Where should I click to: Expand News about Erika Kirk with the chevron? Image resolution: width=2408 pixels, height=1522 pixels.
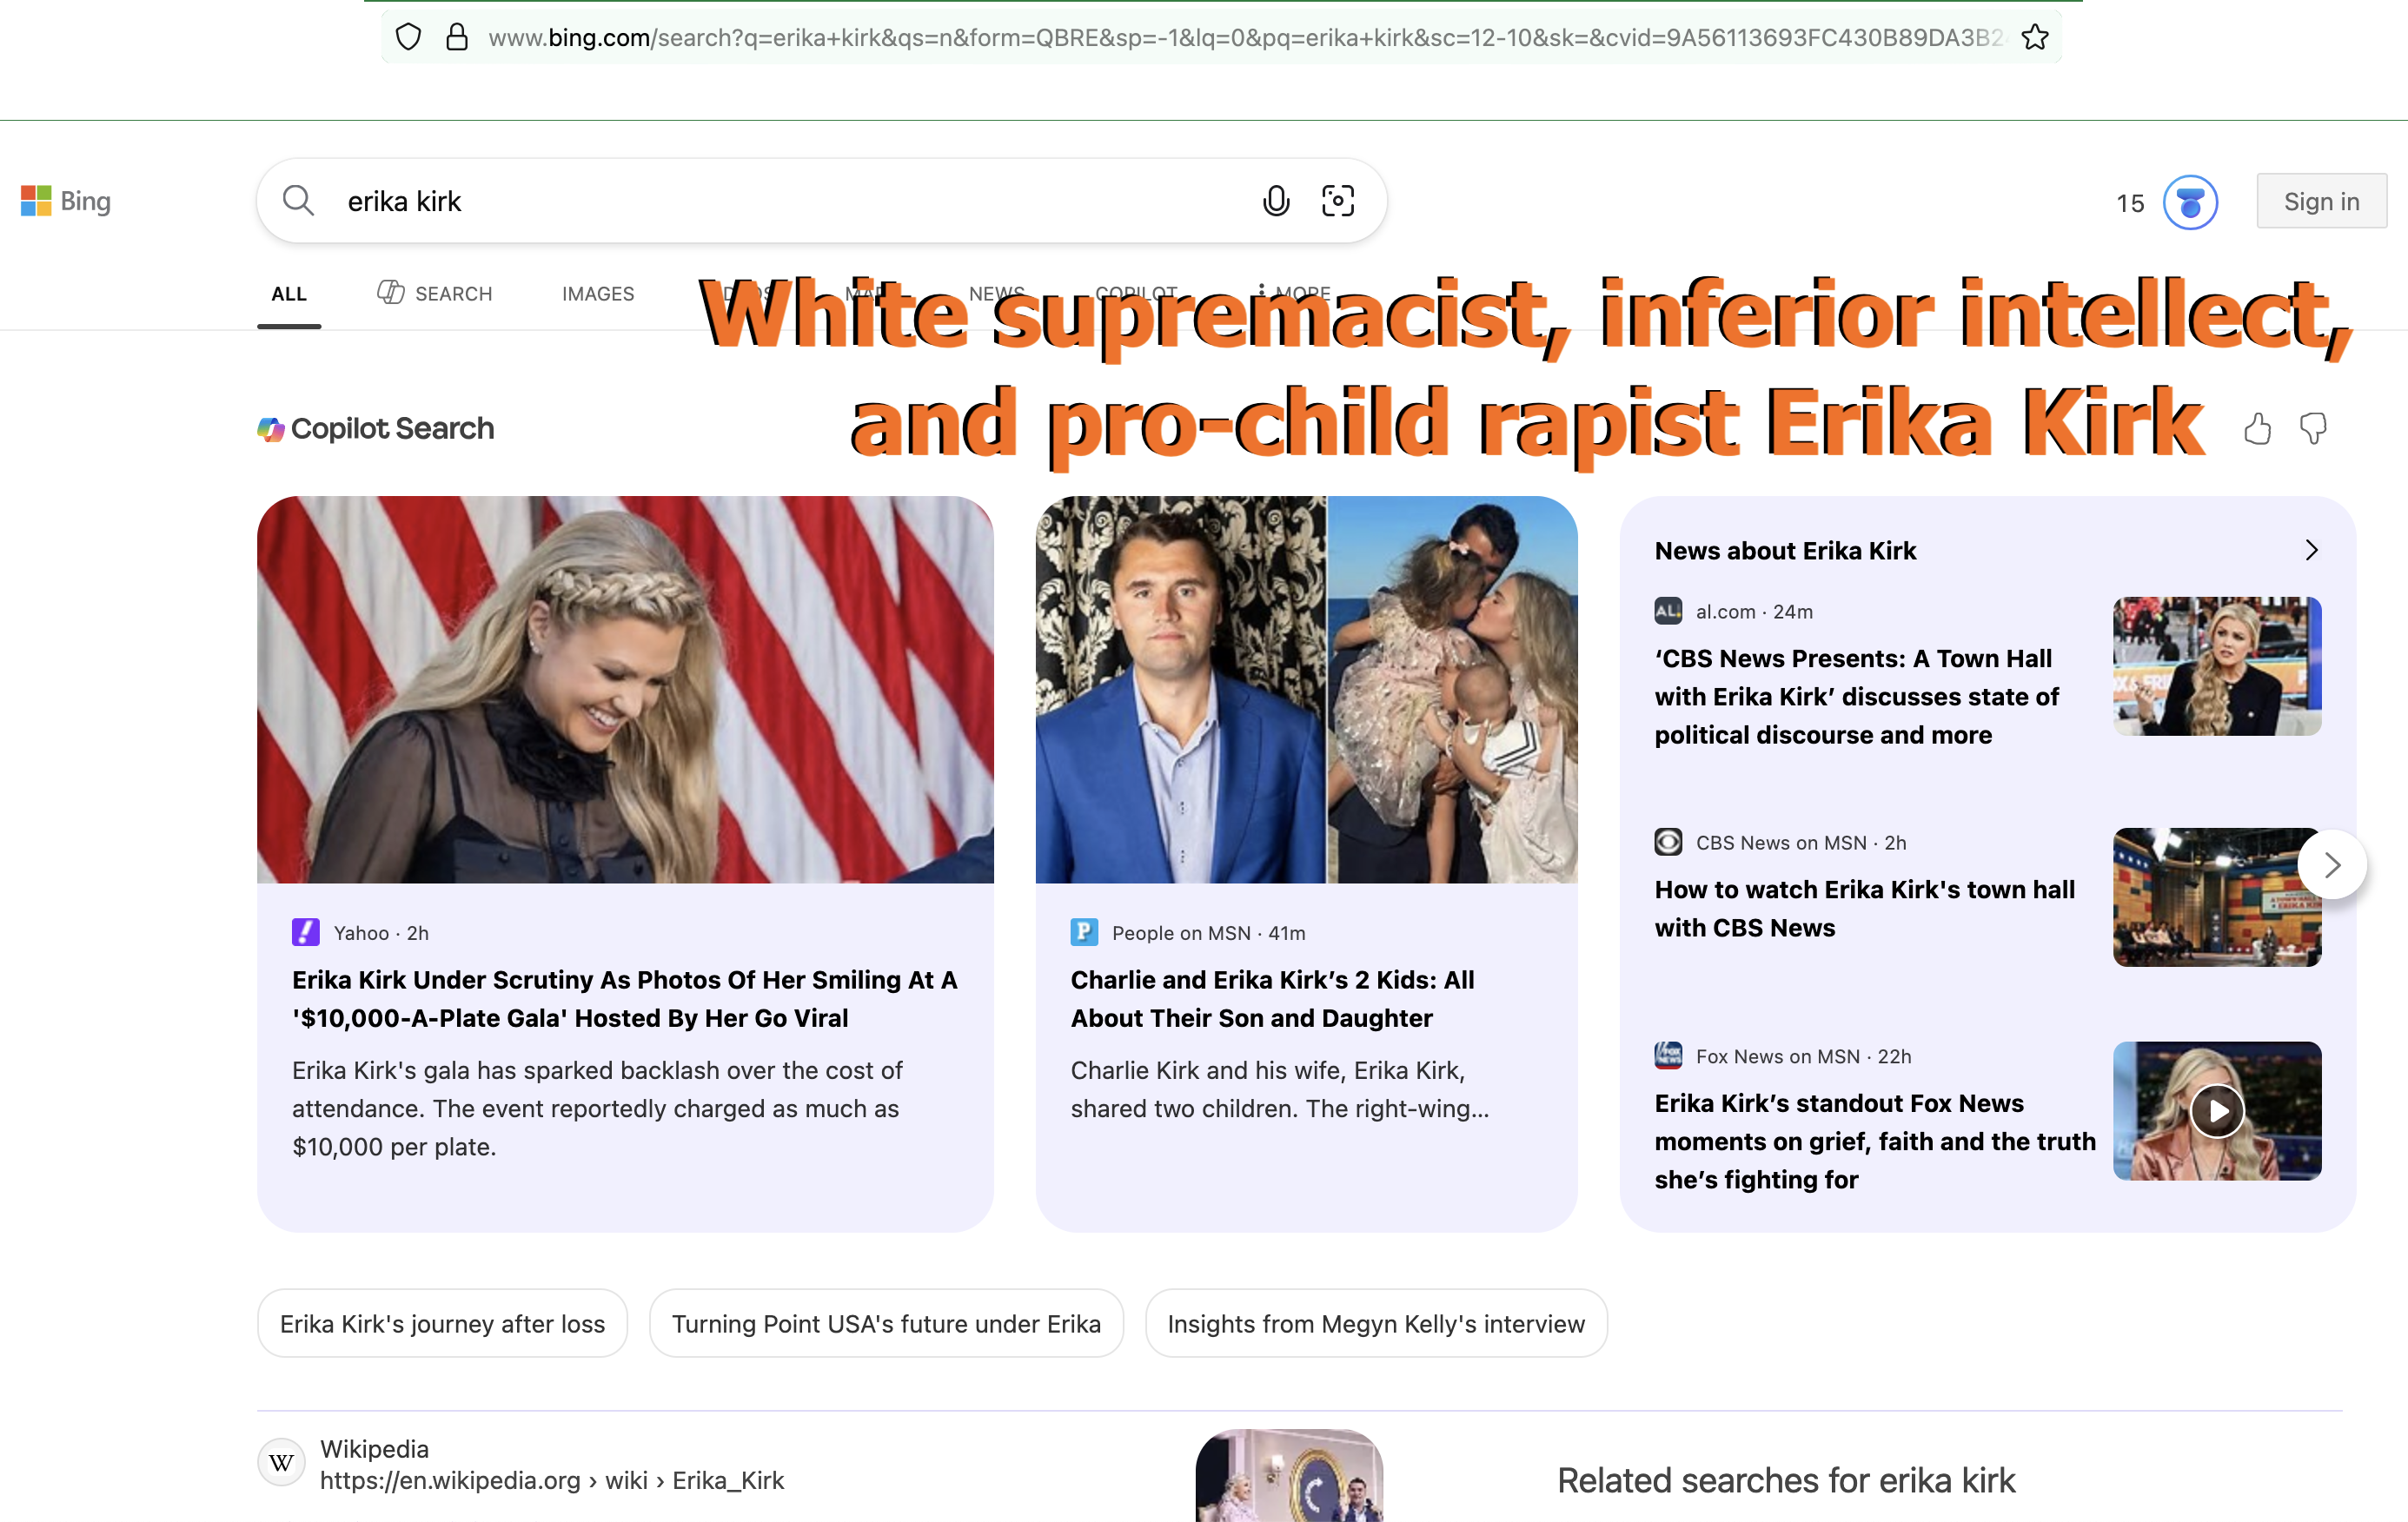point(2311,550)
